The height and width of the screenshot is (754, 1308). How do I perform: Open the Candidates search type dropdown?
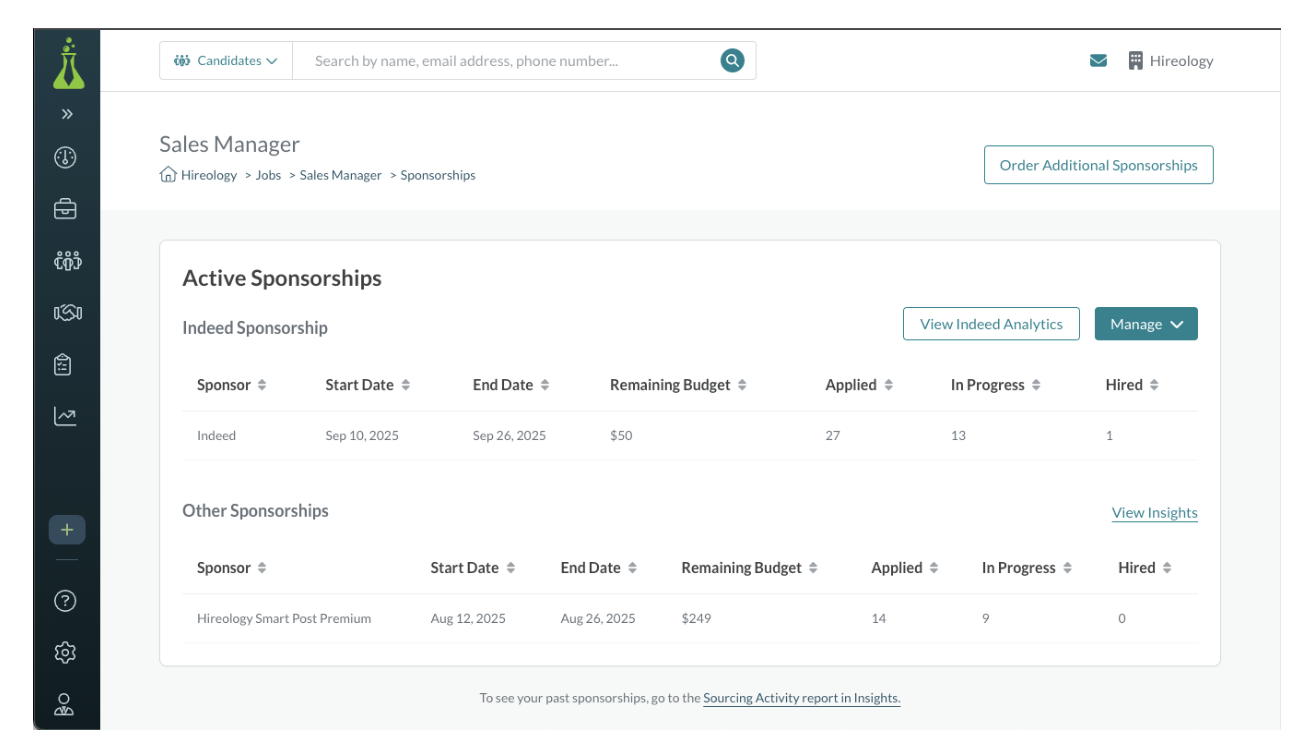[x=226, y=61]
